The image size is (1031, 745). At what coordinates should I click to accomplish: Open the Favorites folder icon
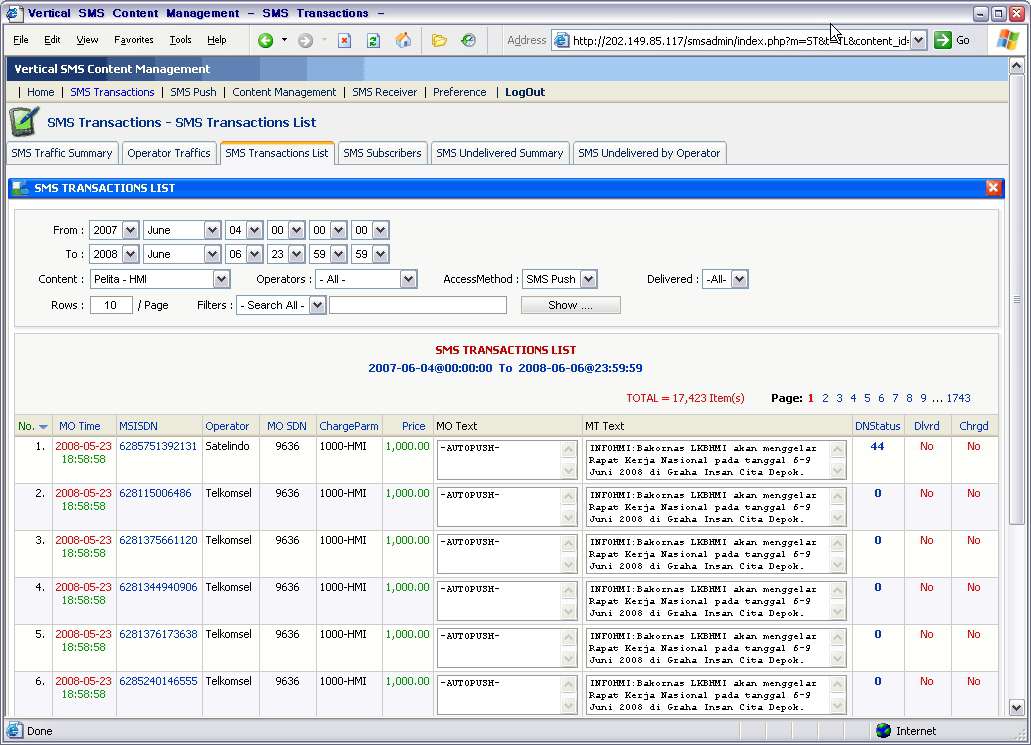tap(439, 41)
